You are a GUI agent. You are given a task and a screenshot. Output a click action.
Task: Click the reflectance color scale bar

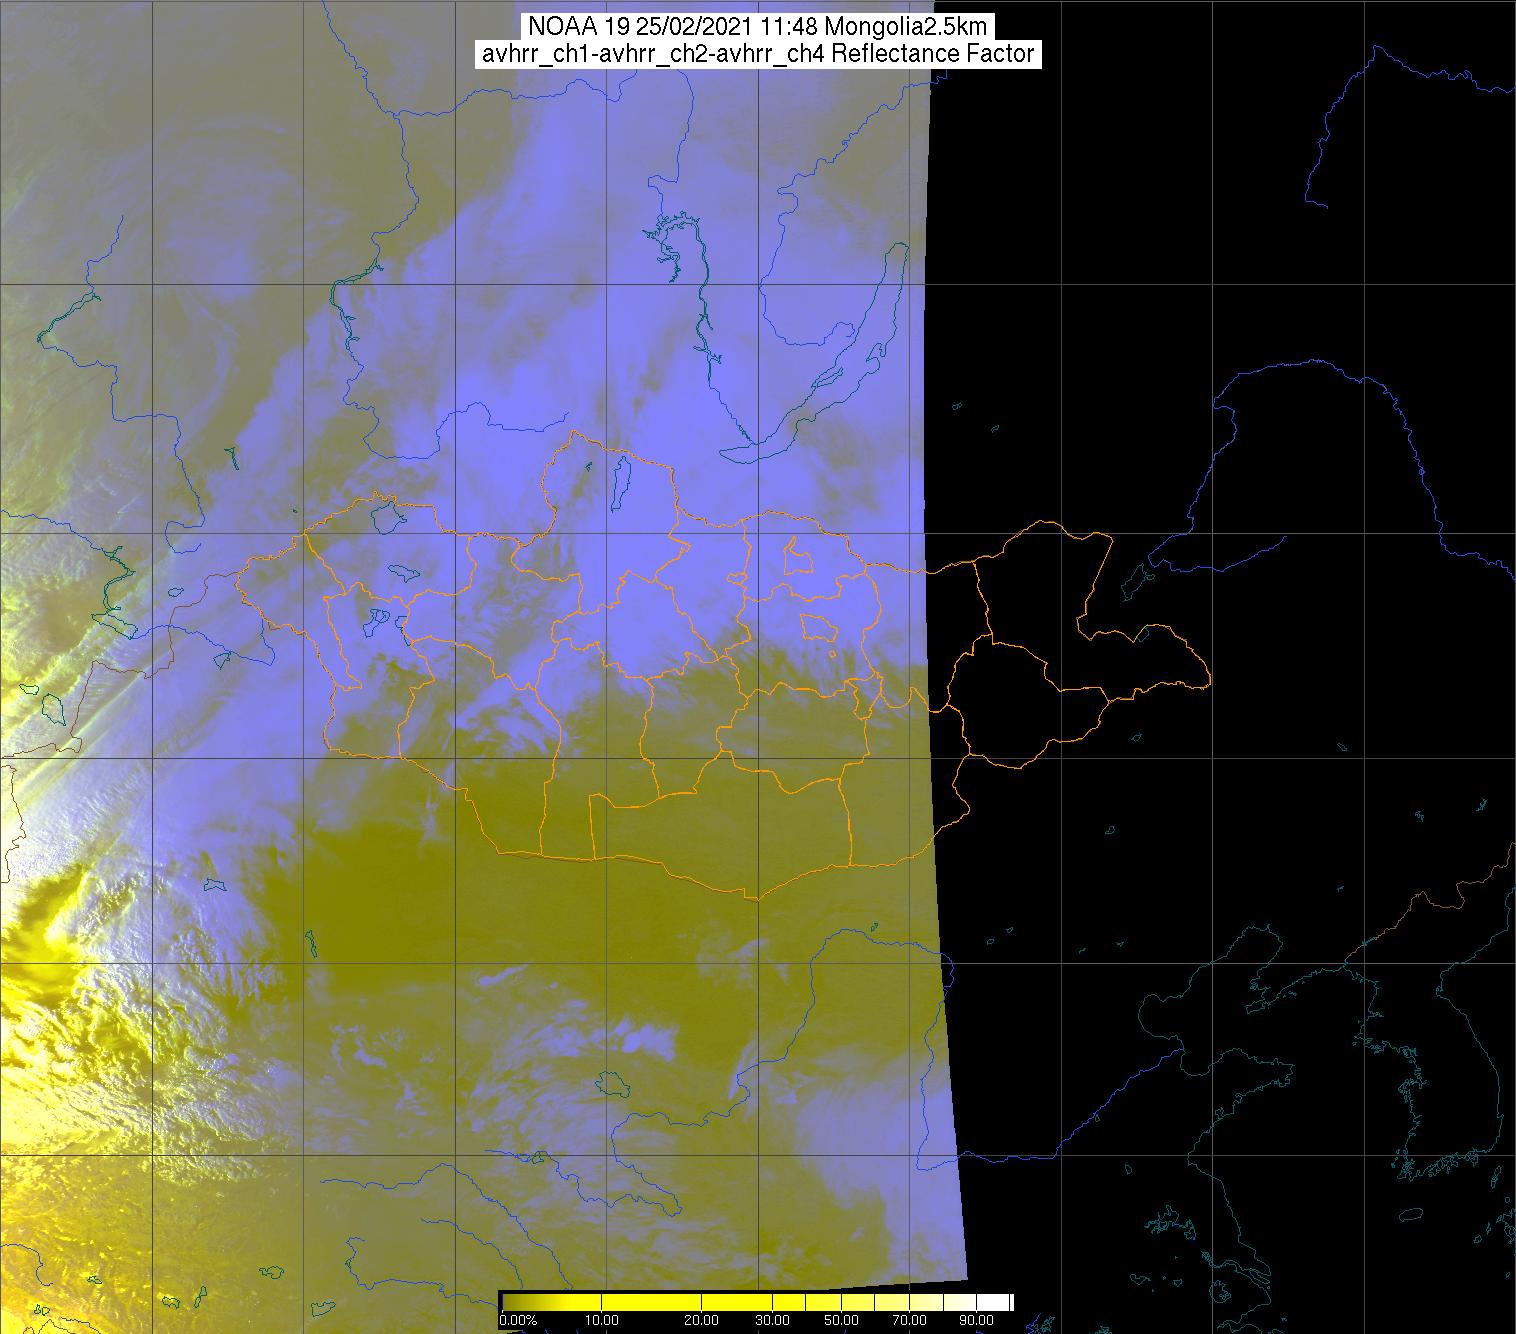coord(757,1302)
